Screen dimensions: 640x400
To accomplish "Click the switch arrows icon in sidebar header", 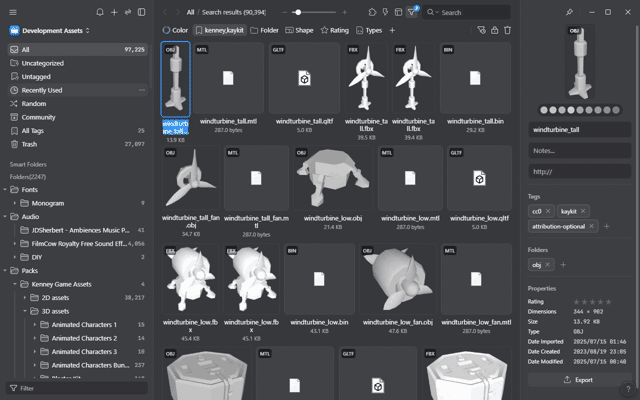I will (128, 12).
